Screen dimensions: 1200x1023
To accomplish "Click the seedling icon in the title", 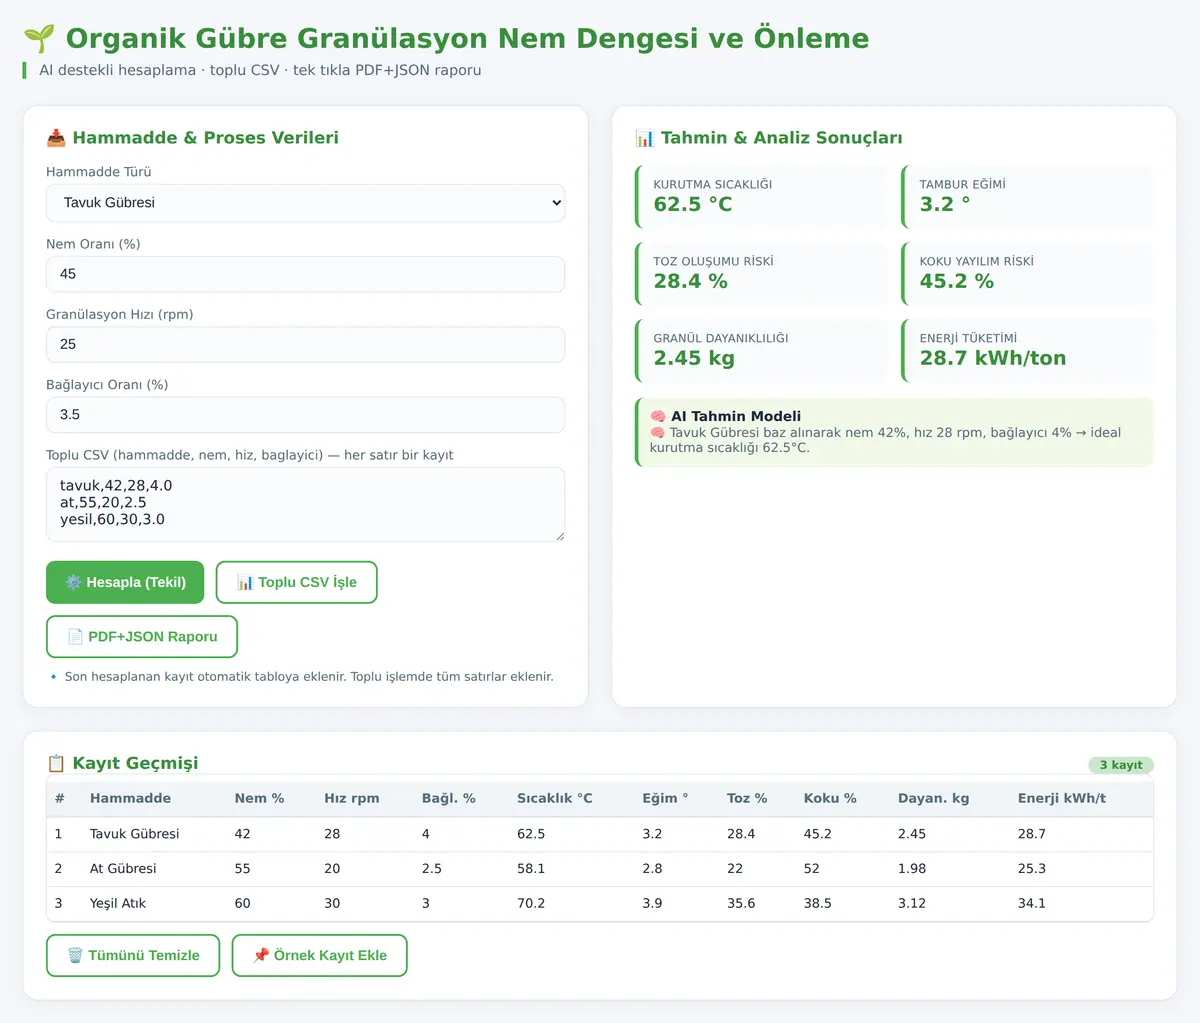I will [39, 39].
